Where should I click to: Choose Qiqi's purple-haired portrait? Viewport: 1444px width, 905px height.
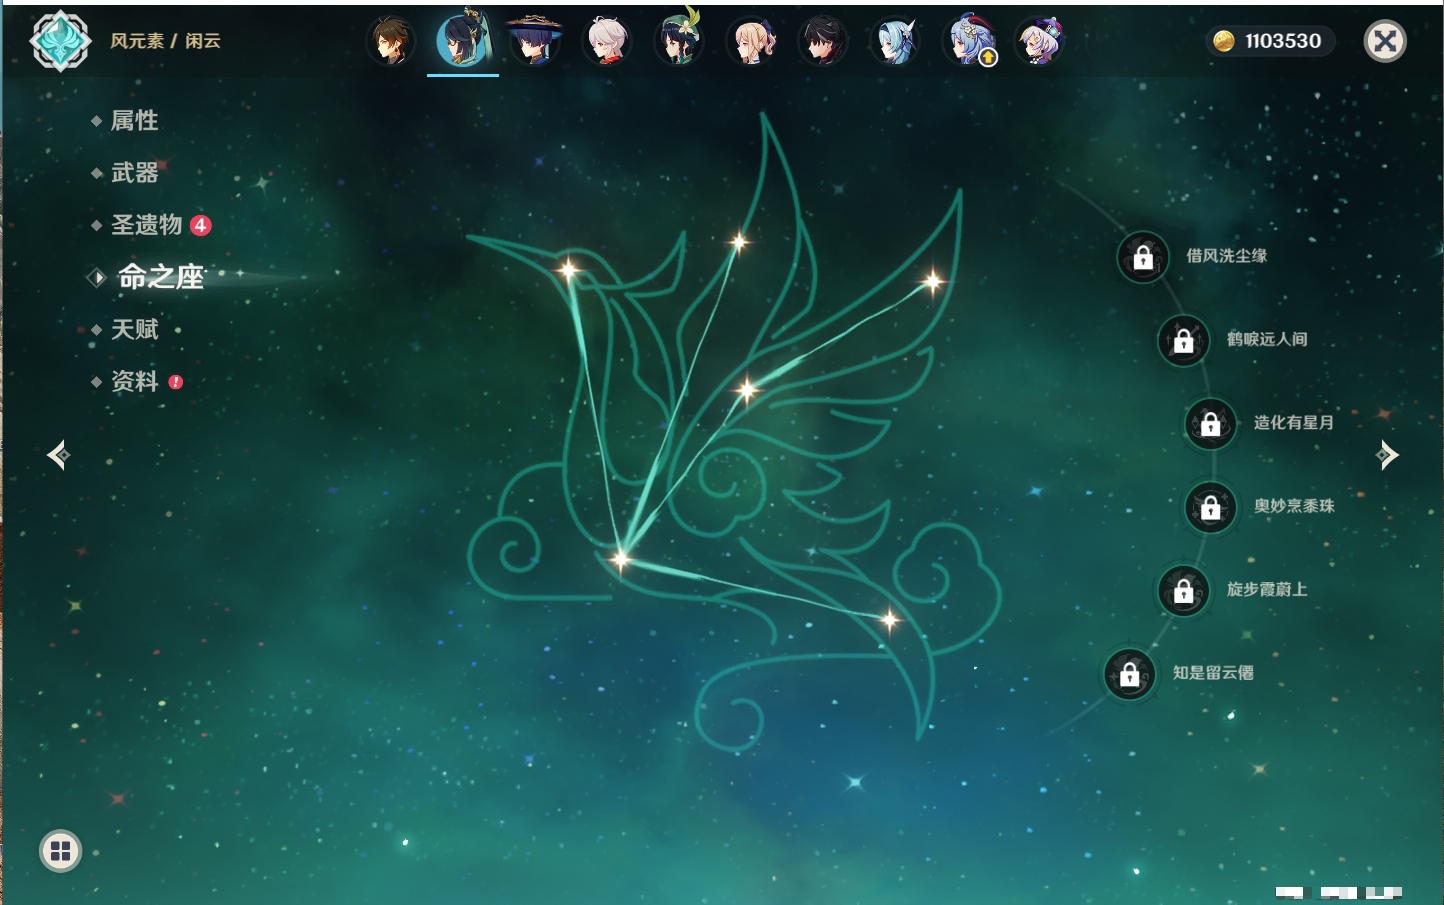click(1040, 42)
